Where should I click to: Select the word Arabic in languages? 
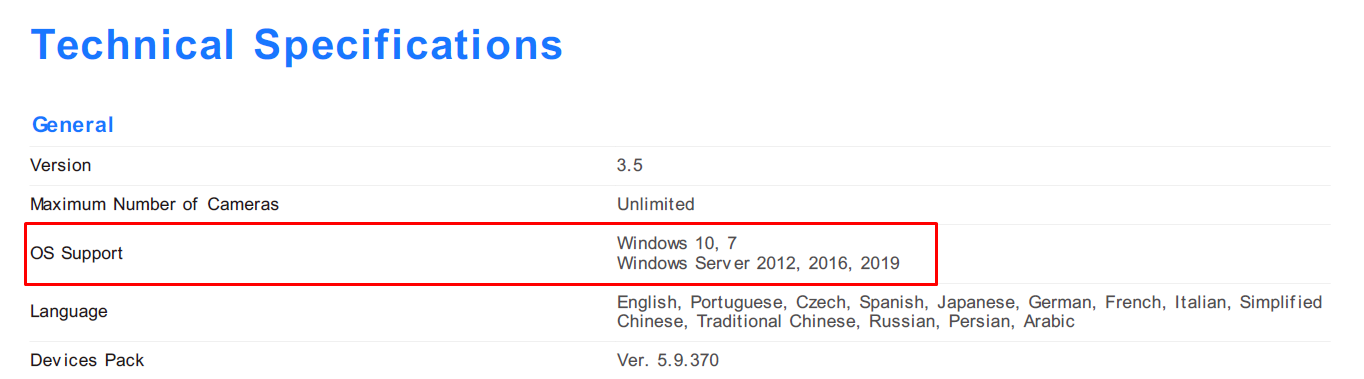[1048, 322]
